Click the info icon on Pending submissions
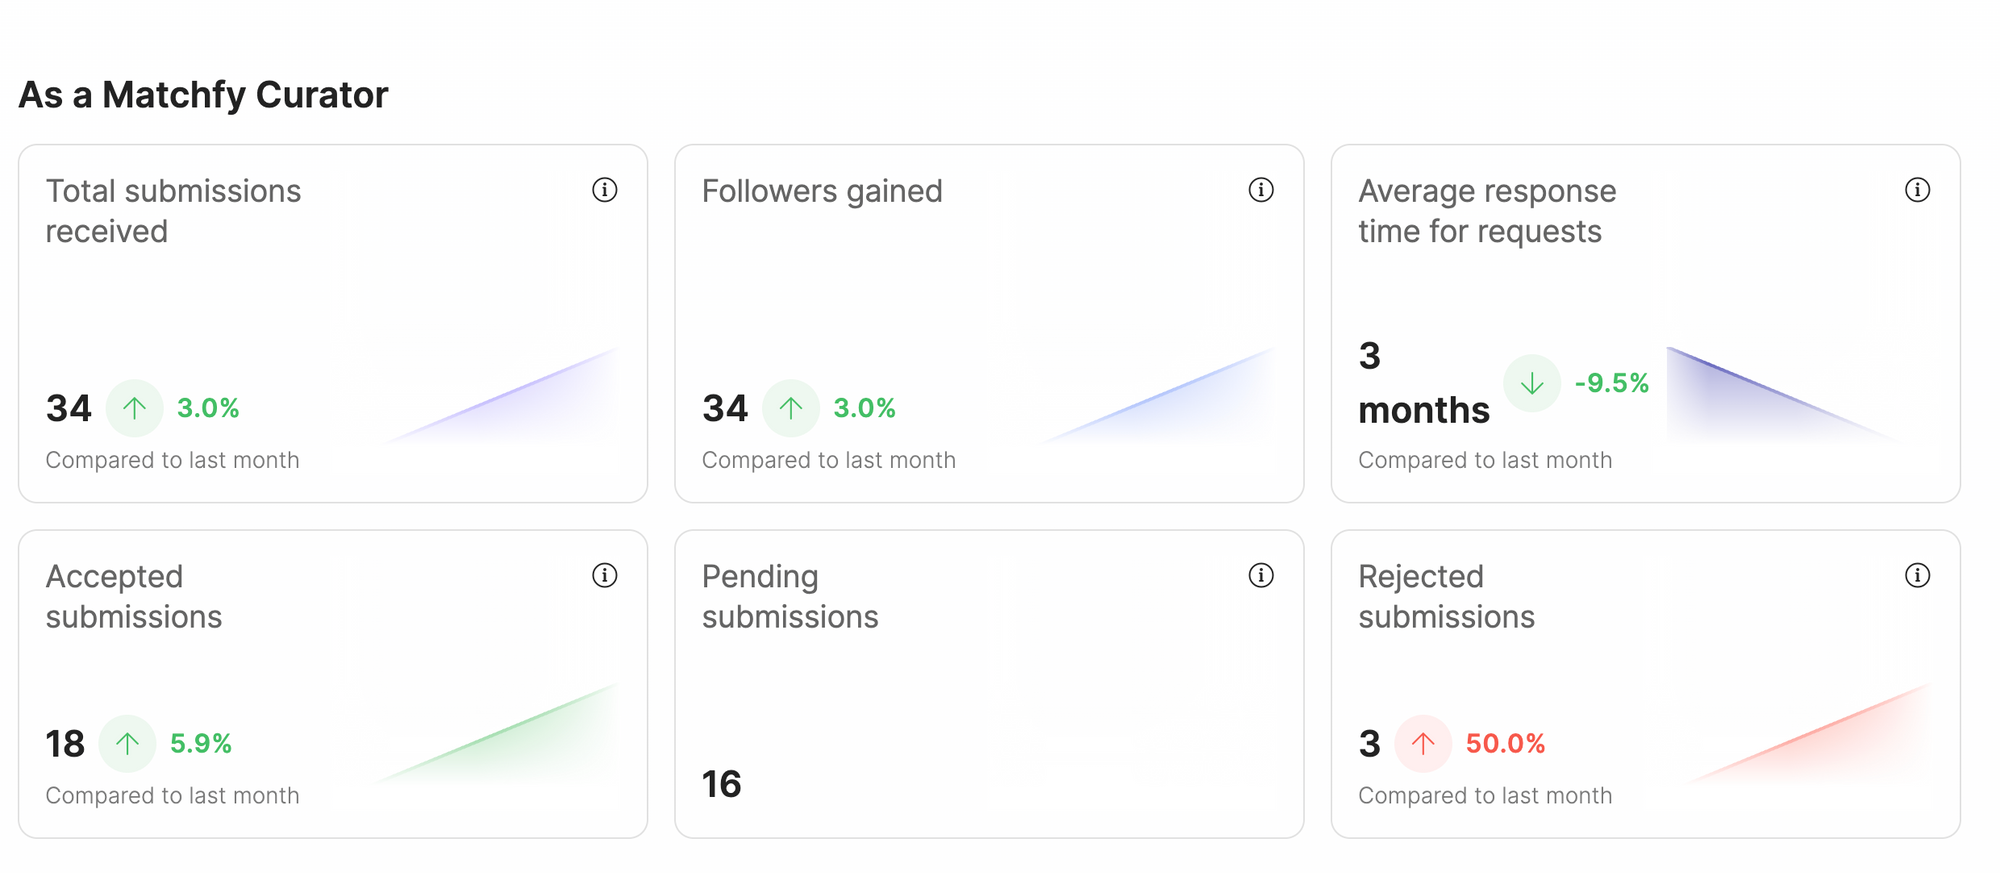This screenshot has width=2000, height=873. click(1261, 575)
